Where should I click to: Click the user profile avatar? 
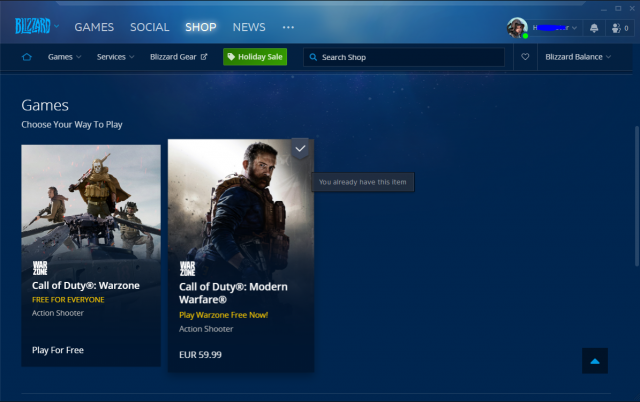pyautogui.click(x=517, y=27)
